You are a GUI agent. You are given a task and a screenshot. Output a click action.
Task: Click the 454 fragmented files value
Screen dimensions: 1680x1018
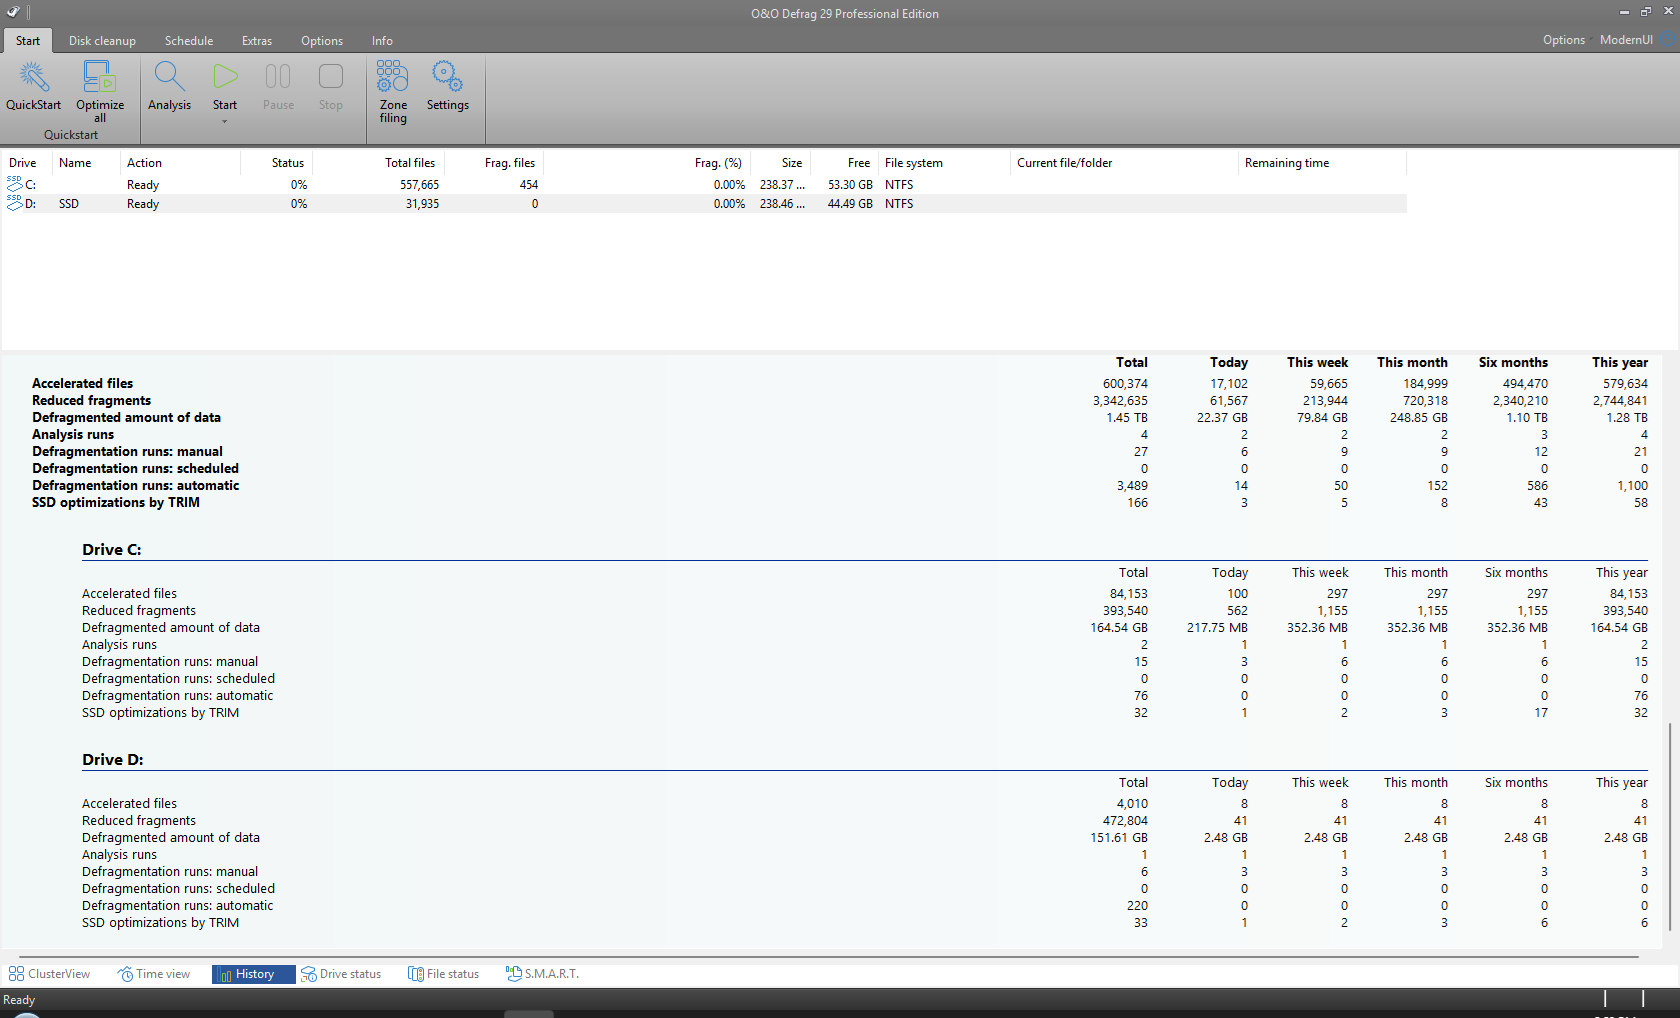pos(529,185)
